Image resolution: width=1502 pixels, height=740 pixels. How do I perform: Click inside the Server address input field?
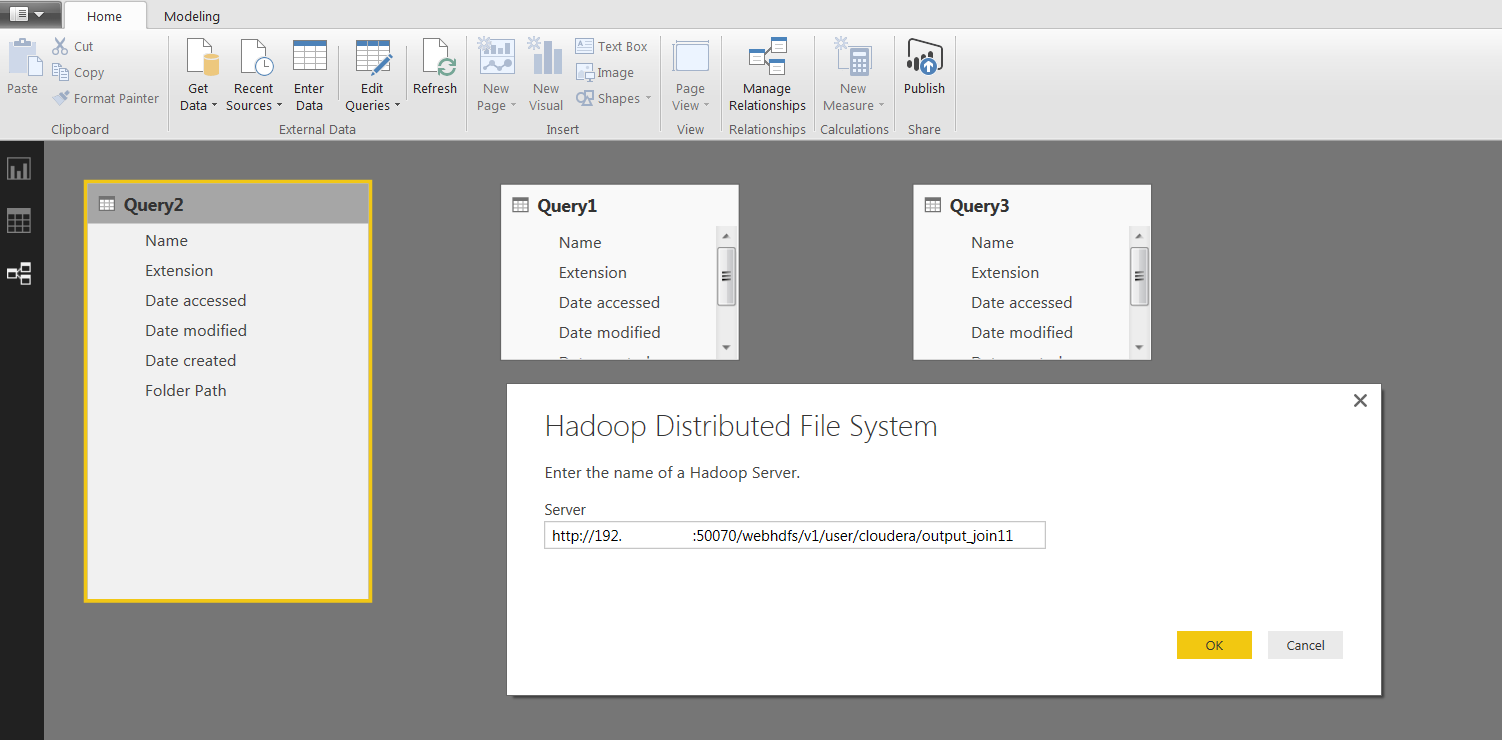point(794,535)
